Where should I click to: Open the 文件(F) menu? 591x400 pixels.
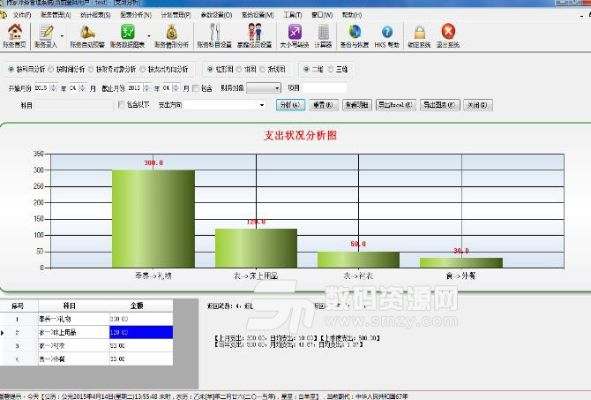22,15
